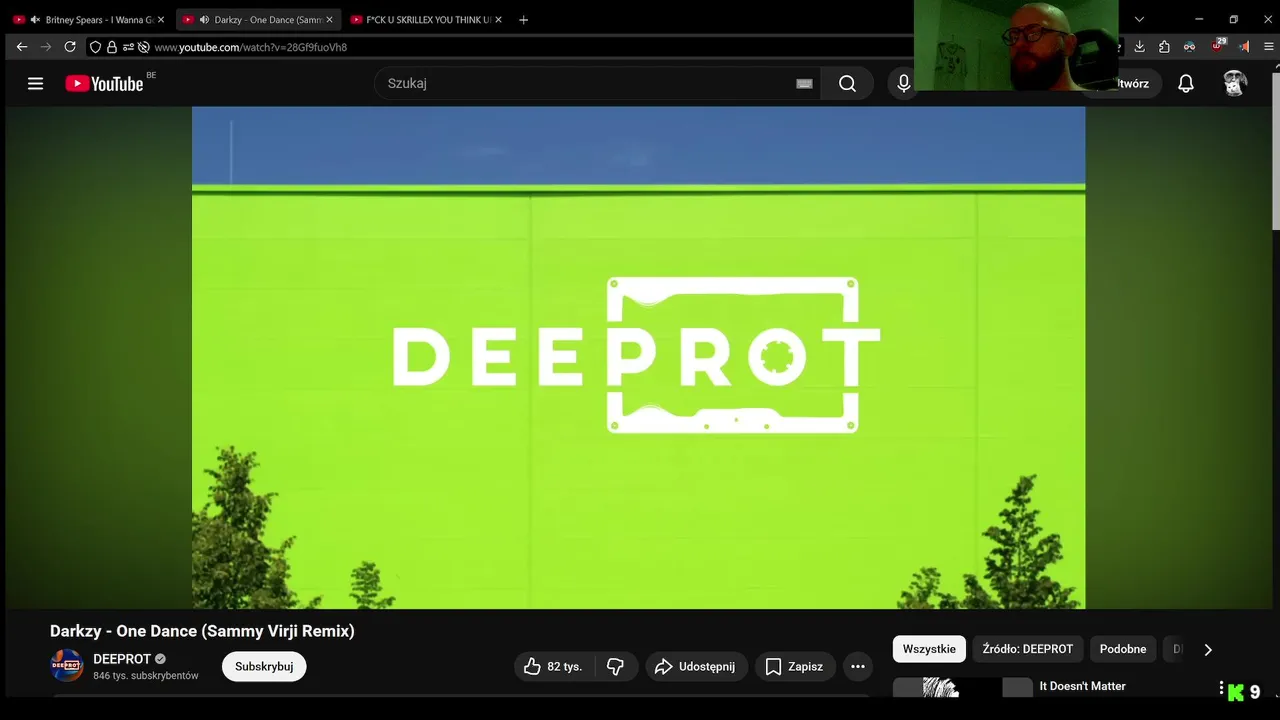Open It Doesn't Matter suggested video

(x=1082, y=686)
